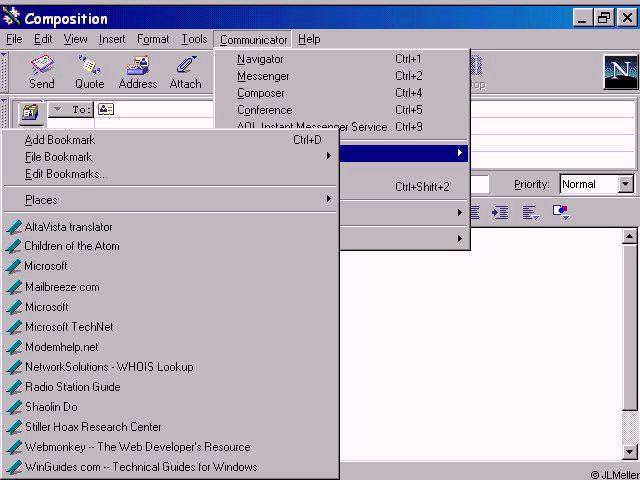Open the Insert menu
640x480 pixels.
pos(112,39)
